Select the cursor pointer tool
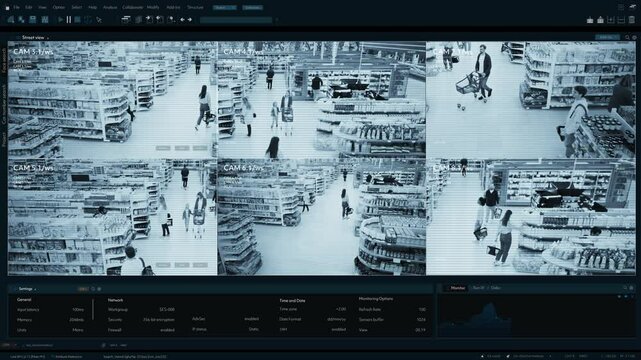This screenshot has height=360, width=641. coord(99,20)
